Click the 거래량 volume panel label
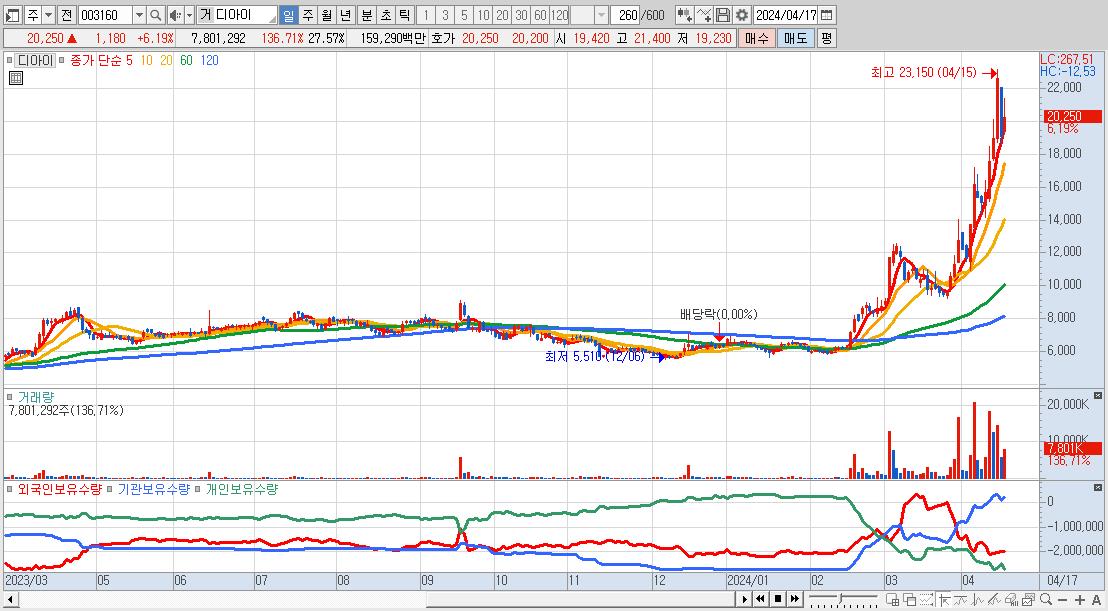The width and height of the screenshot is (1108, 611). [x=35, y=398]
